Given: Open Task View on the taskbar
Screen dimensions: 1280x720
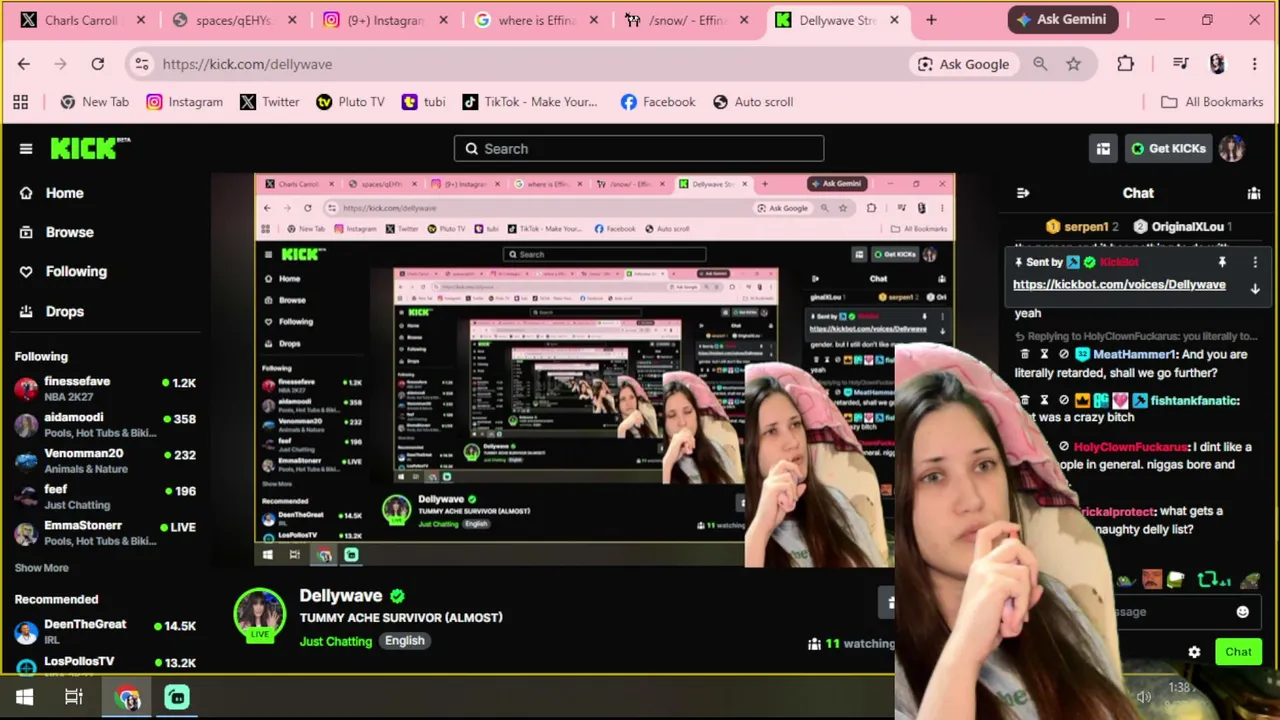Looking at the screenshot, I should click(x=74, y=697).
